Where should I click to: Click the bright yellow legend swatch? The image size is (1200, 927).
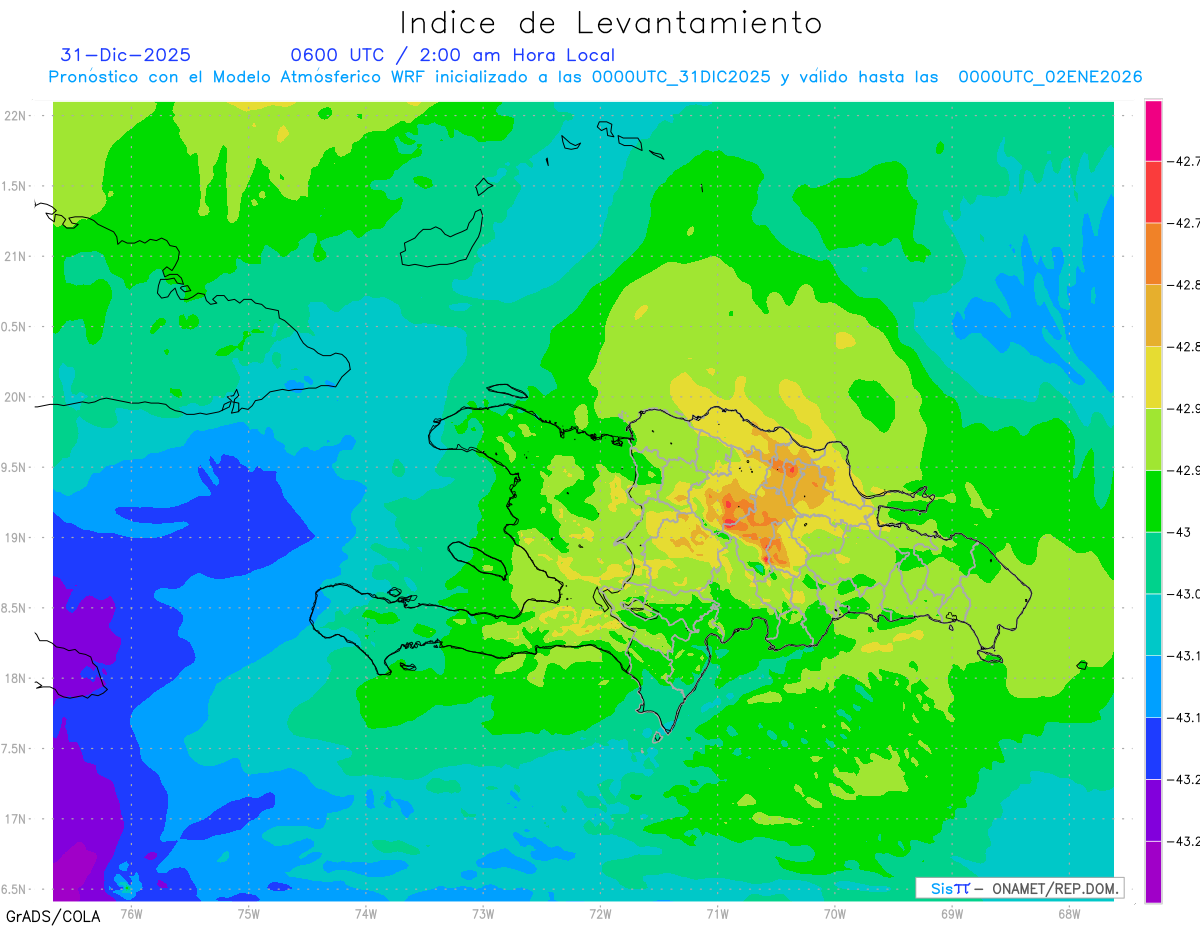click(x=1153, y=377)
